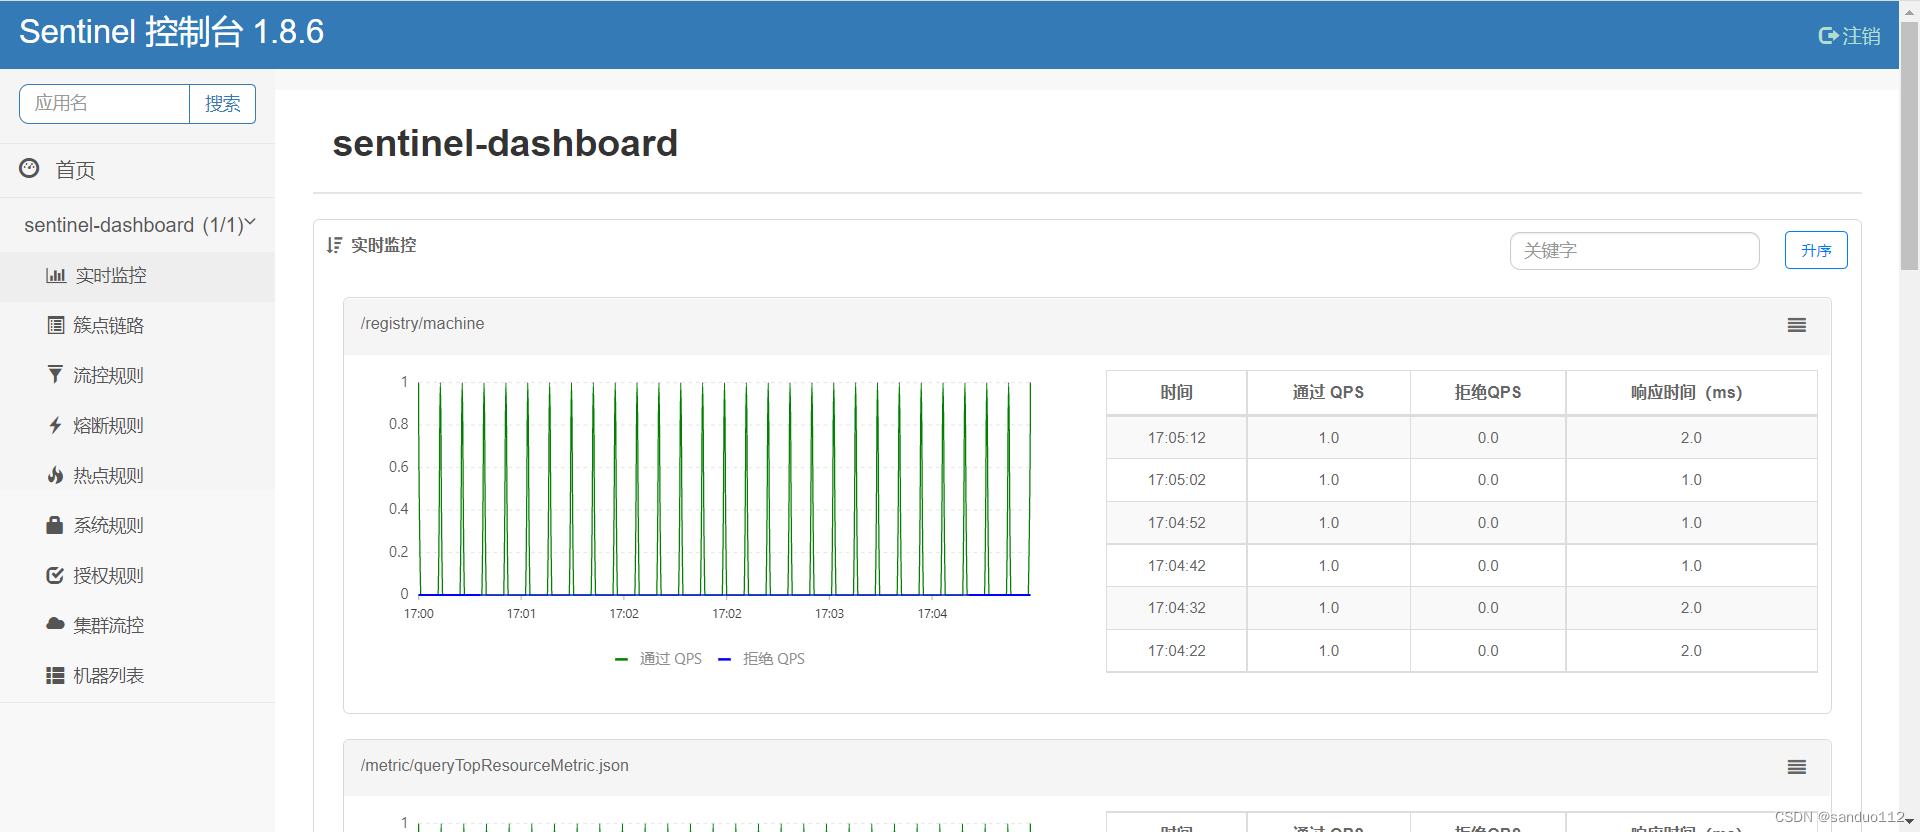The width and height of the screenshot is (1920, 832).
Task: Click the sort icon beside 实时监控 heading
Action: point(334,245)
